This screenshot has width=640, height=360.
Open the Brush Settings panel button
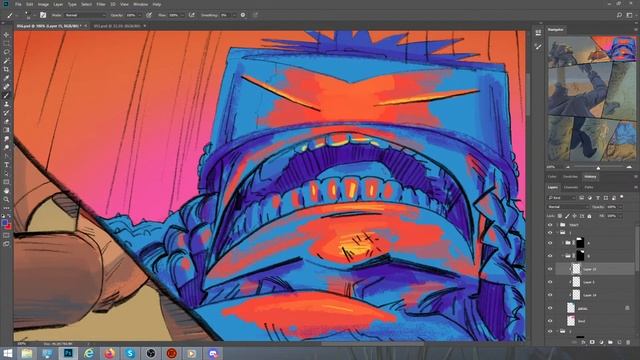pyautogui.click(x=43, y=15)
